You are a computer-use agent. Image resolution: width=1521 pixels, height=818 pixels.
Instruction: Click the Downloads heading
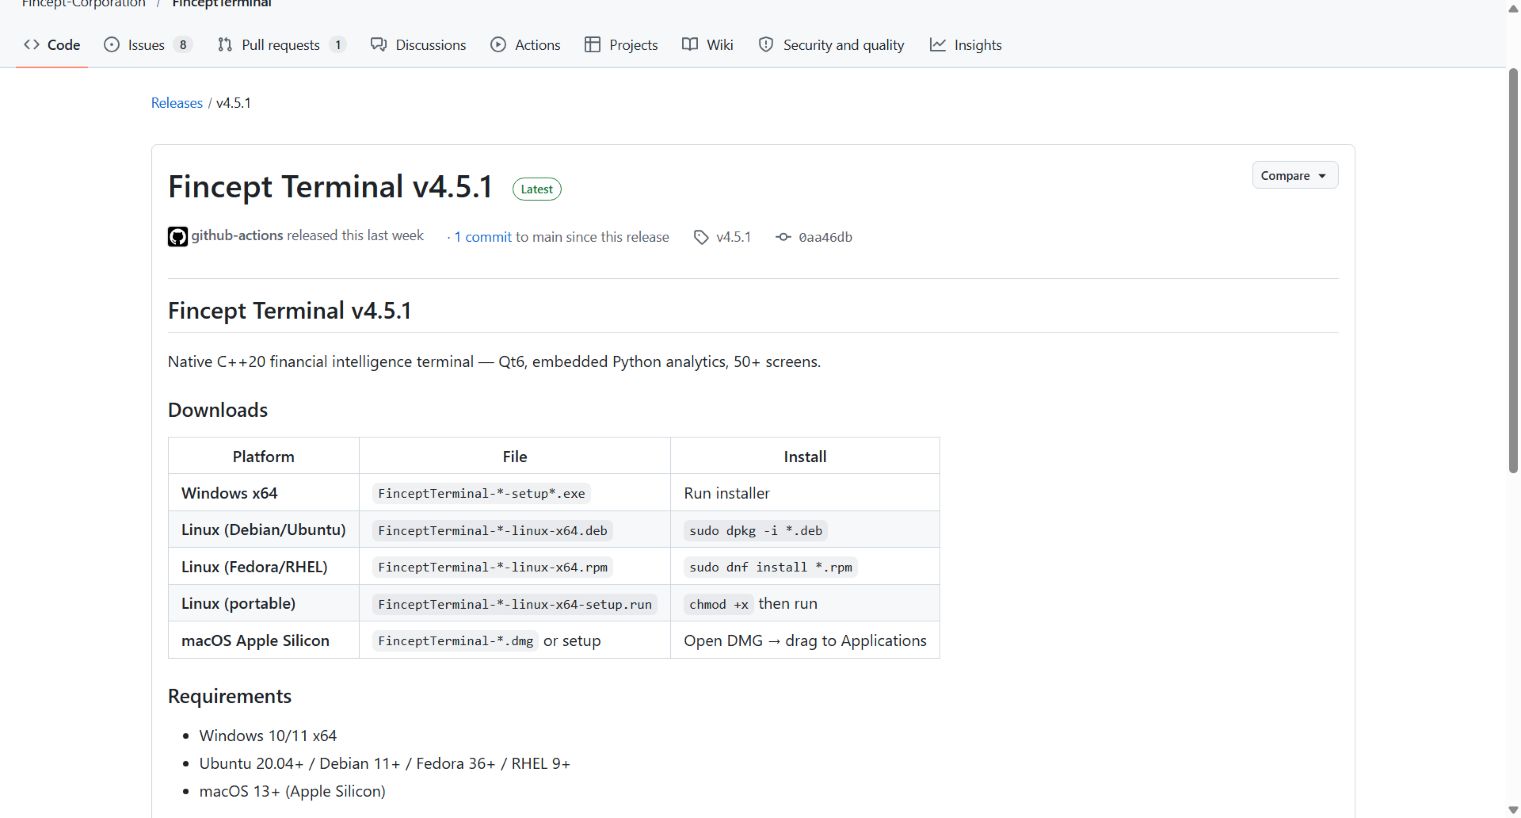218,410
